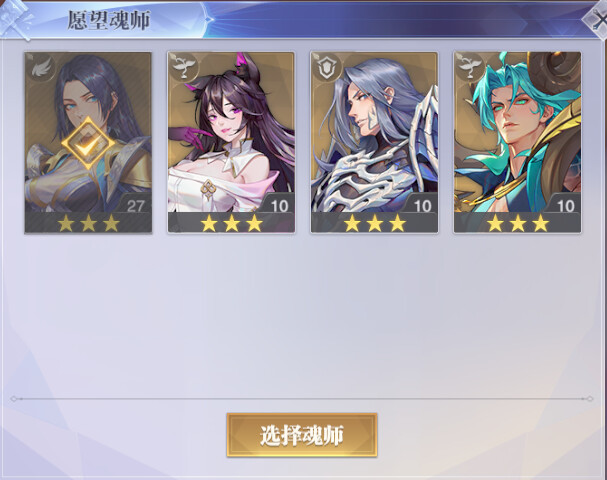Click the three-star rating under first card
Image resolution: width=607 pixels, height=480 pixels.
click(88, 223)
